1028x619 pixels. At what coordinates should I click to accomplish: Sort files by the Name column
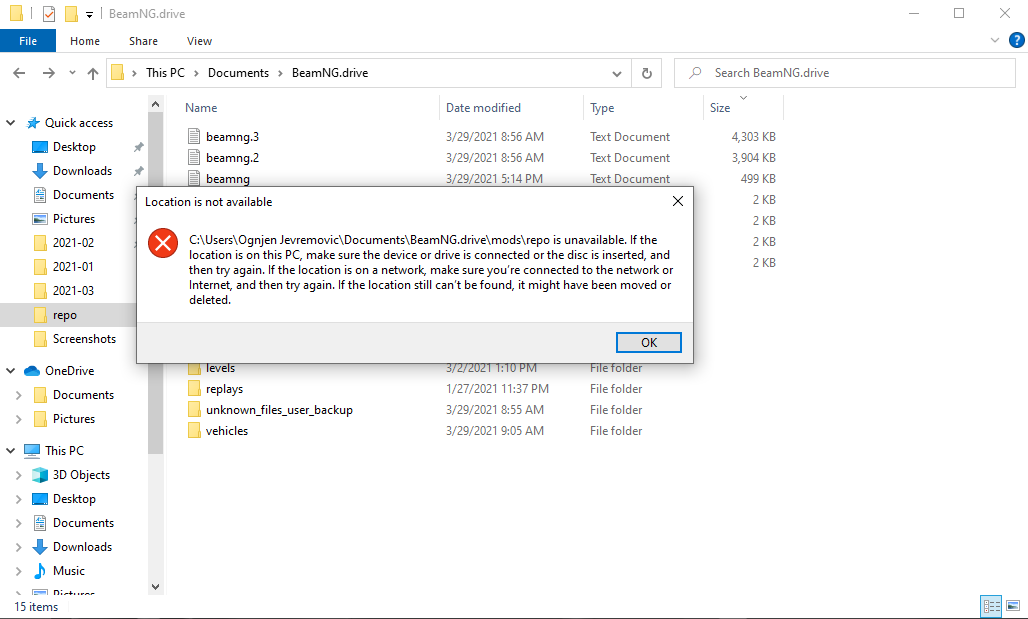(201, 108)
